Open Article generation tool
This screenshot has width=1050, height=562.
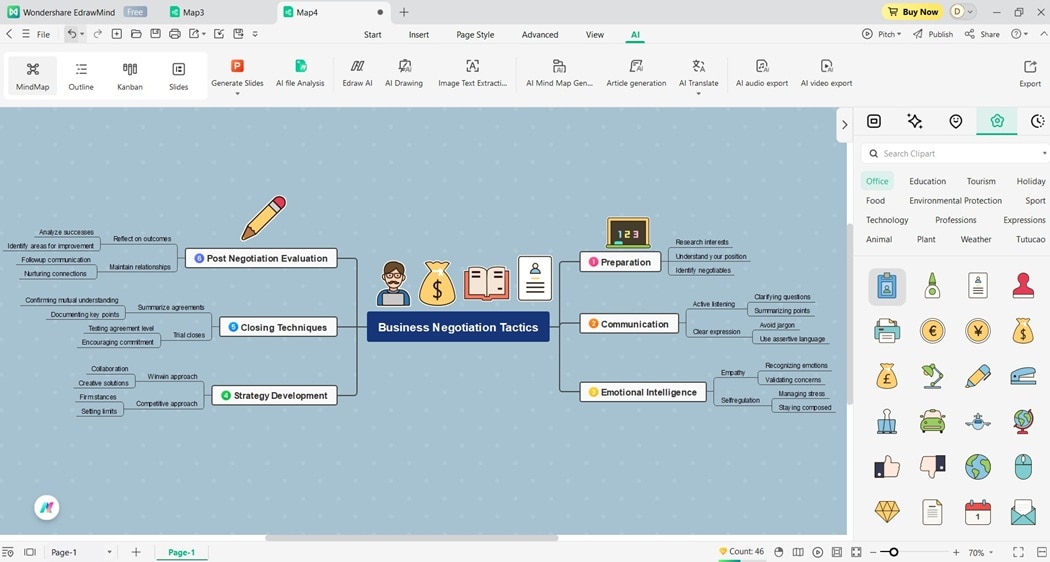pos(636,74)
